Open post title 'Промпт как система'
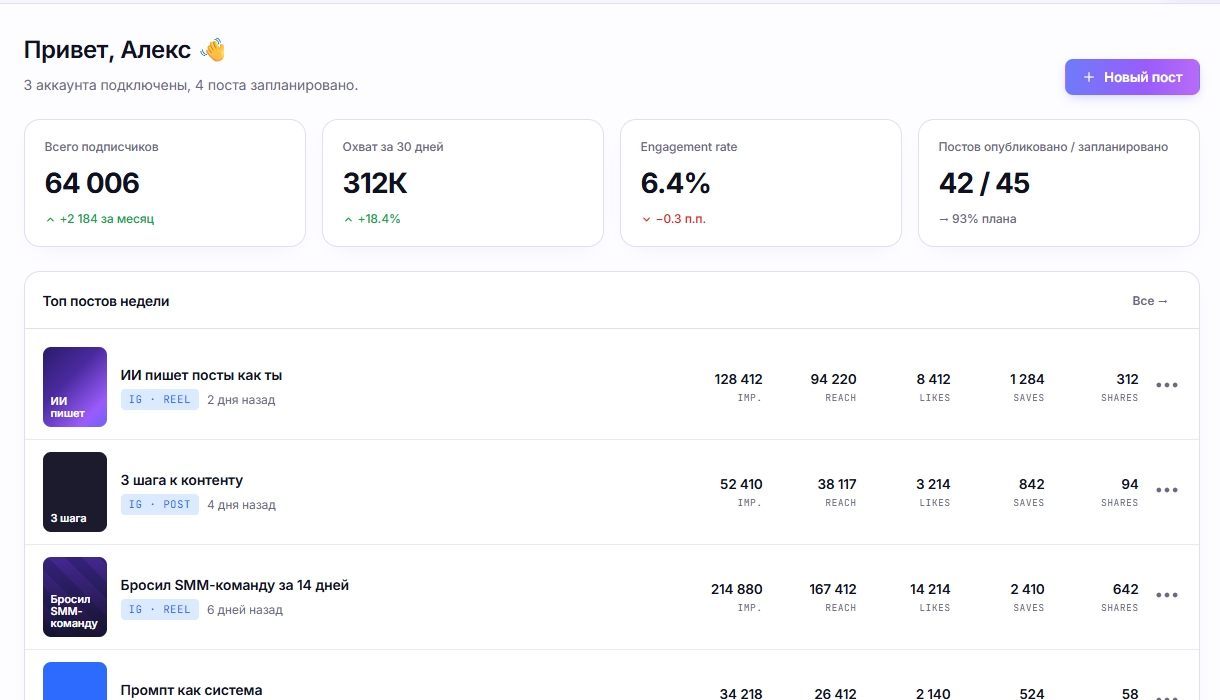The height and width of the screenshot is (700, 1220). point(191,690)
